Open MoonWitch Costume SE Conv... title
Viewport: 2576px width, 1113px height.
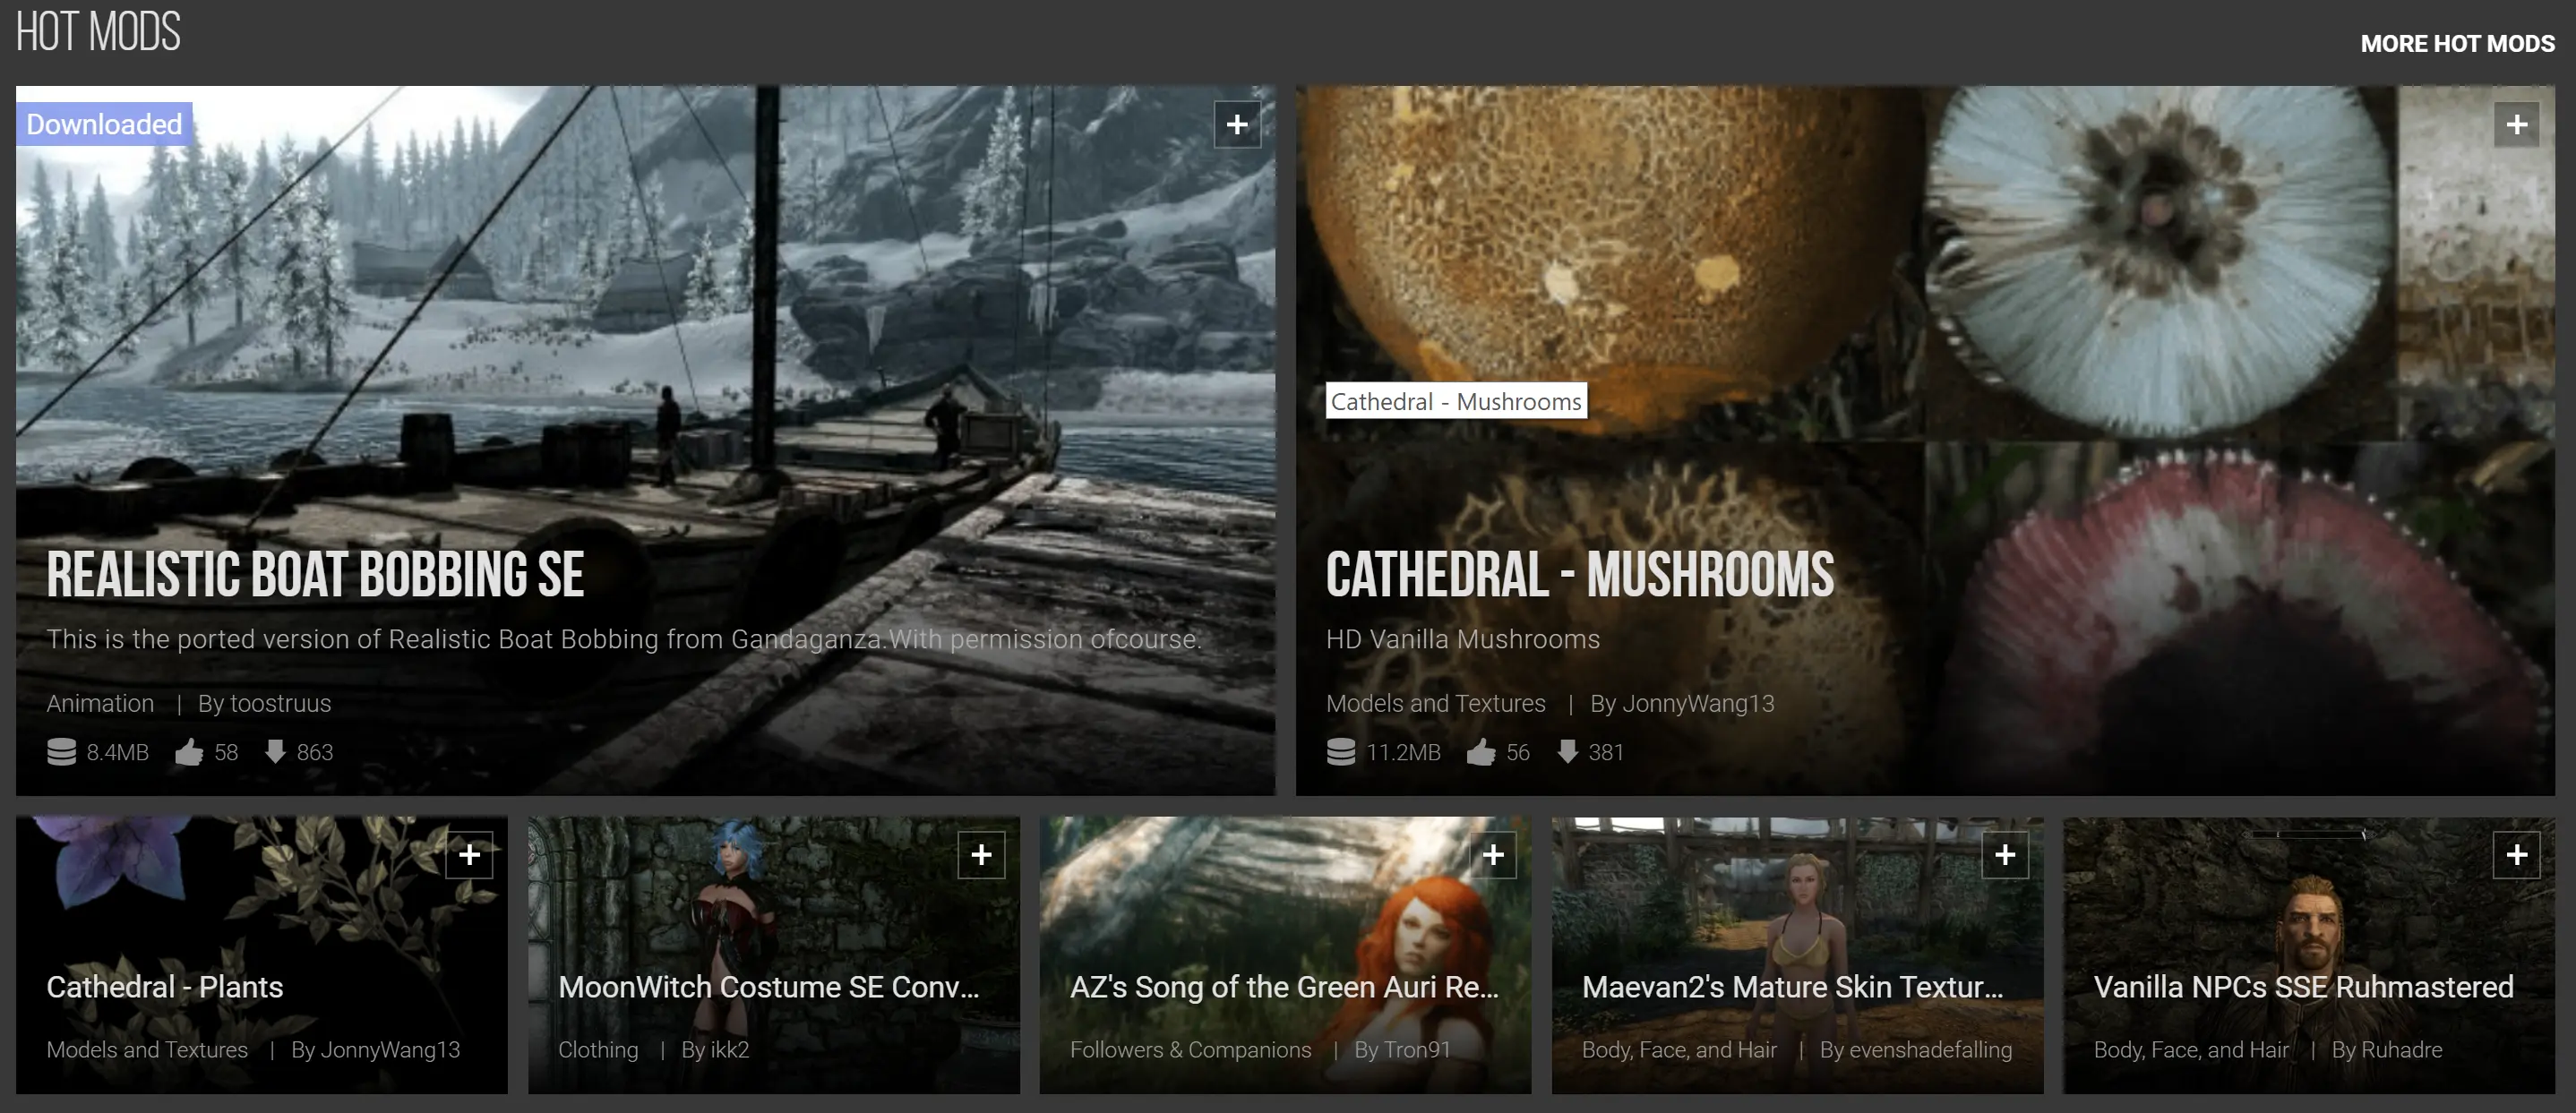[x=769, y=987]
